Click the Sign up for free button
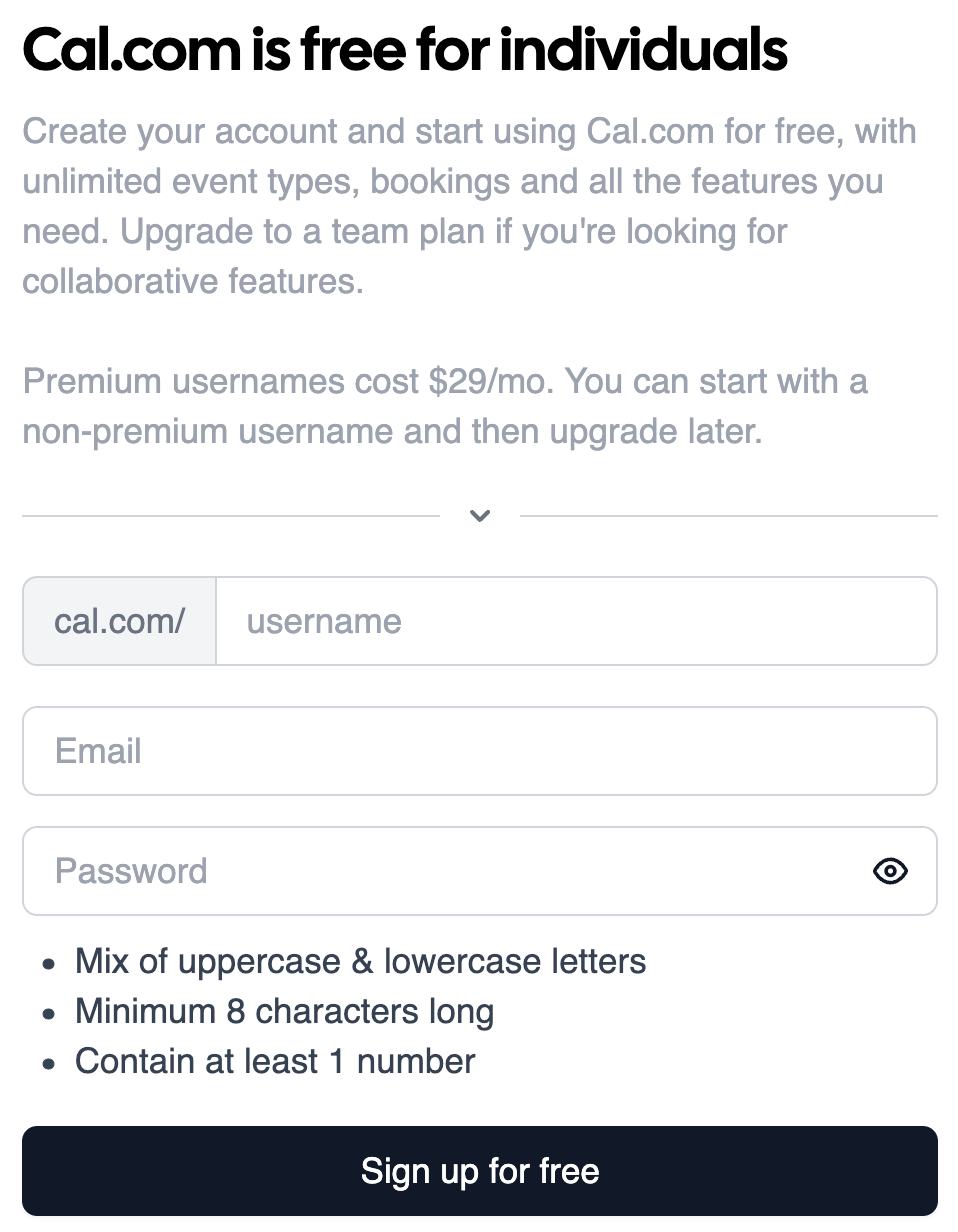Screen dimensions: 958x1232 (x=480, y=1171)
